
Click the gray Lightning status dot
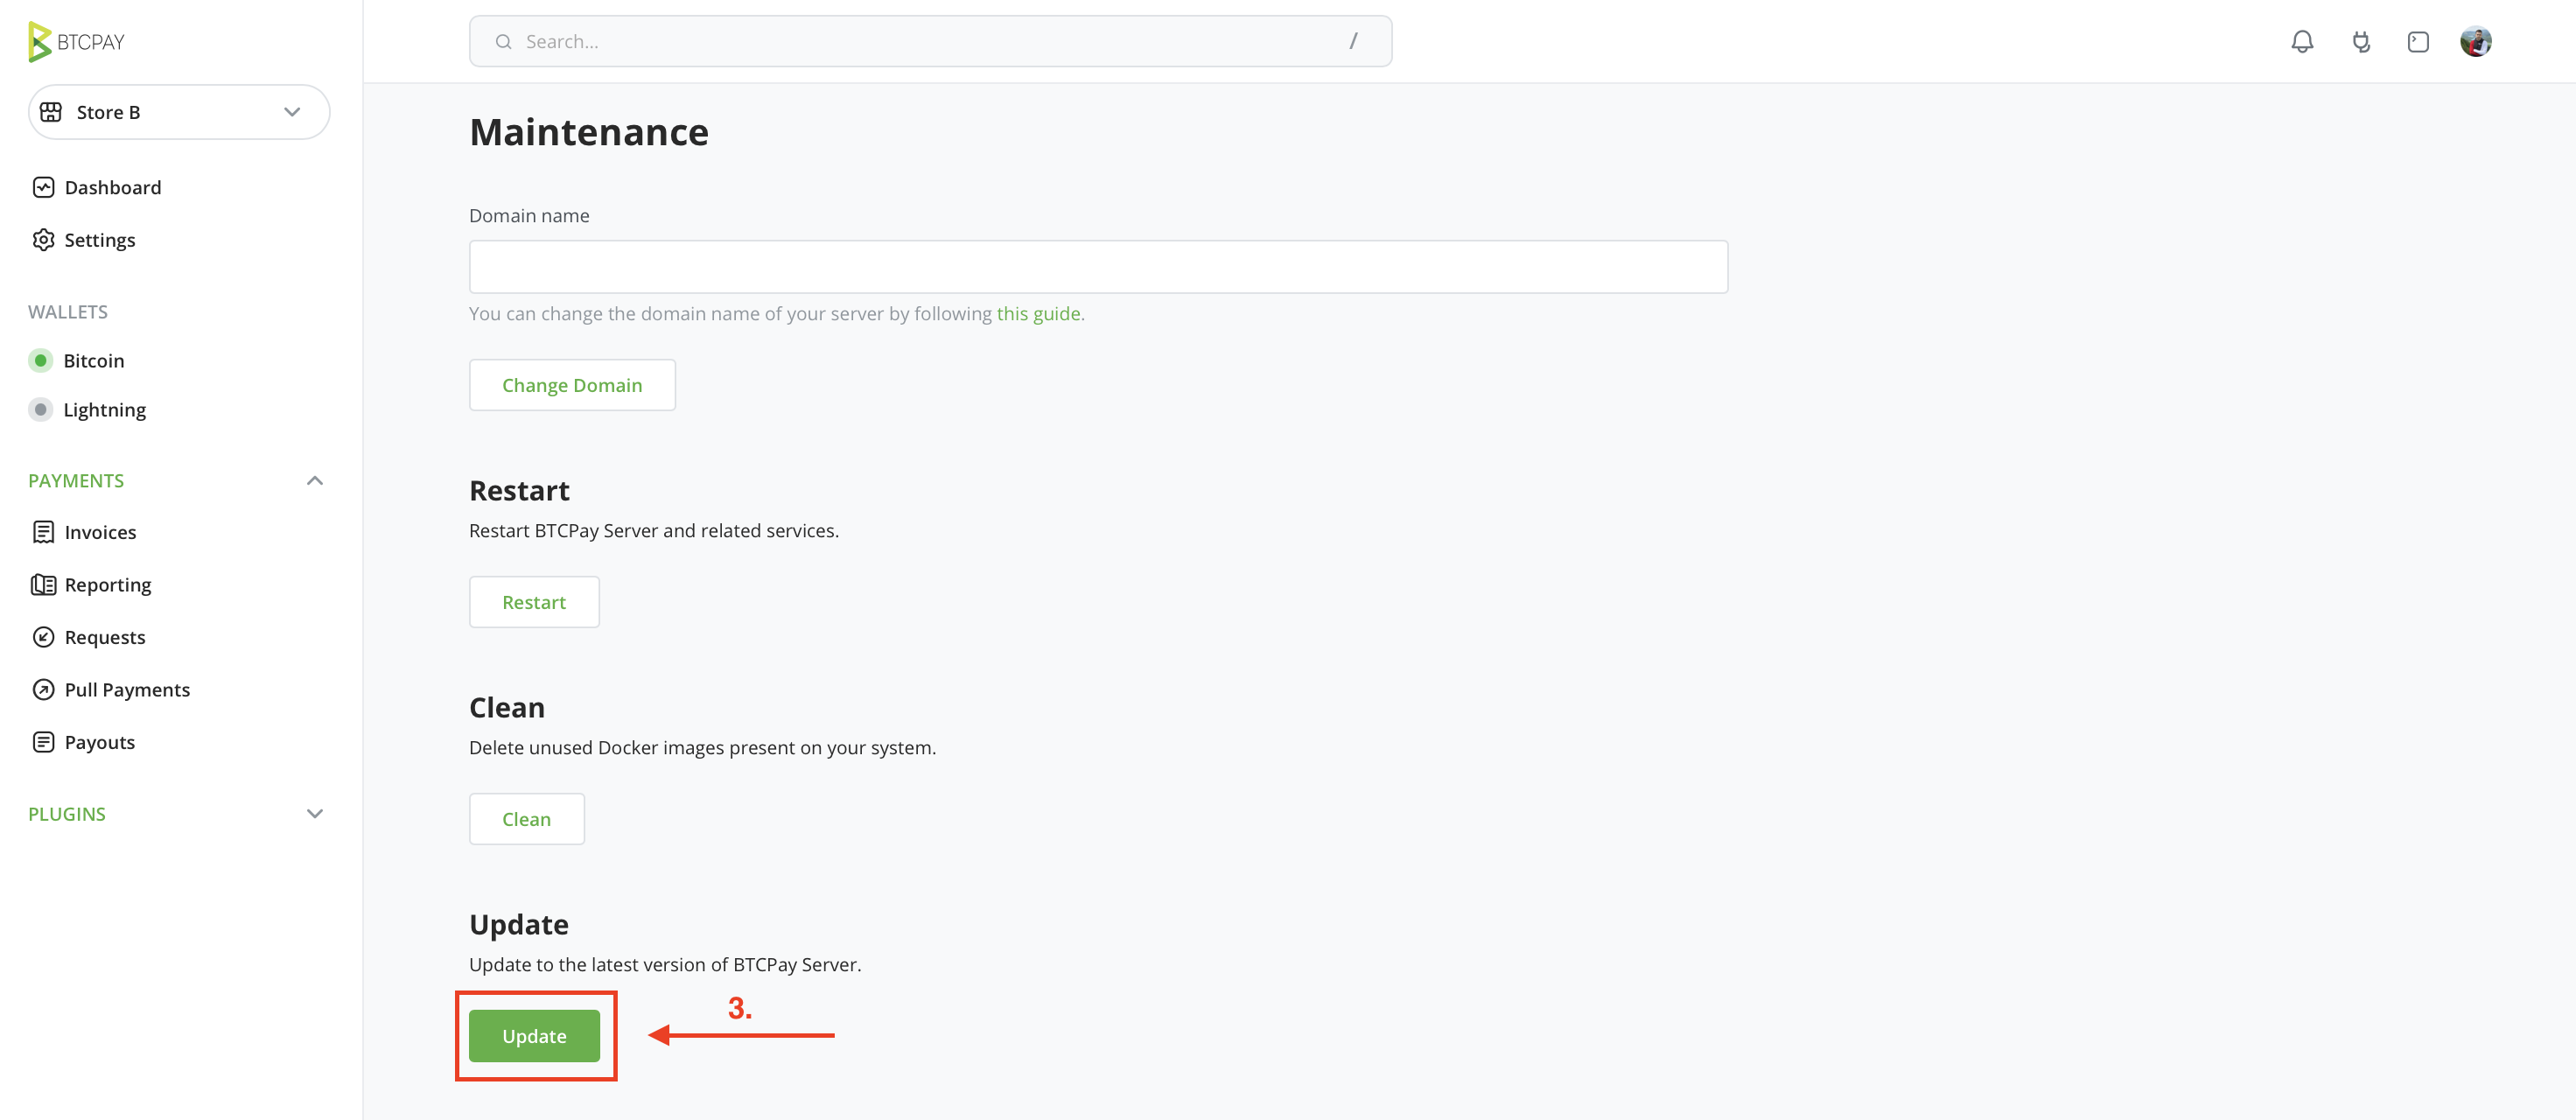(40, 409)
